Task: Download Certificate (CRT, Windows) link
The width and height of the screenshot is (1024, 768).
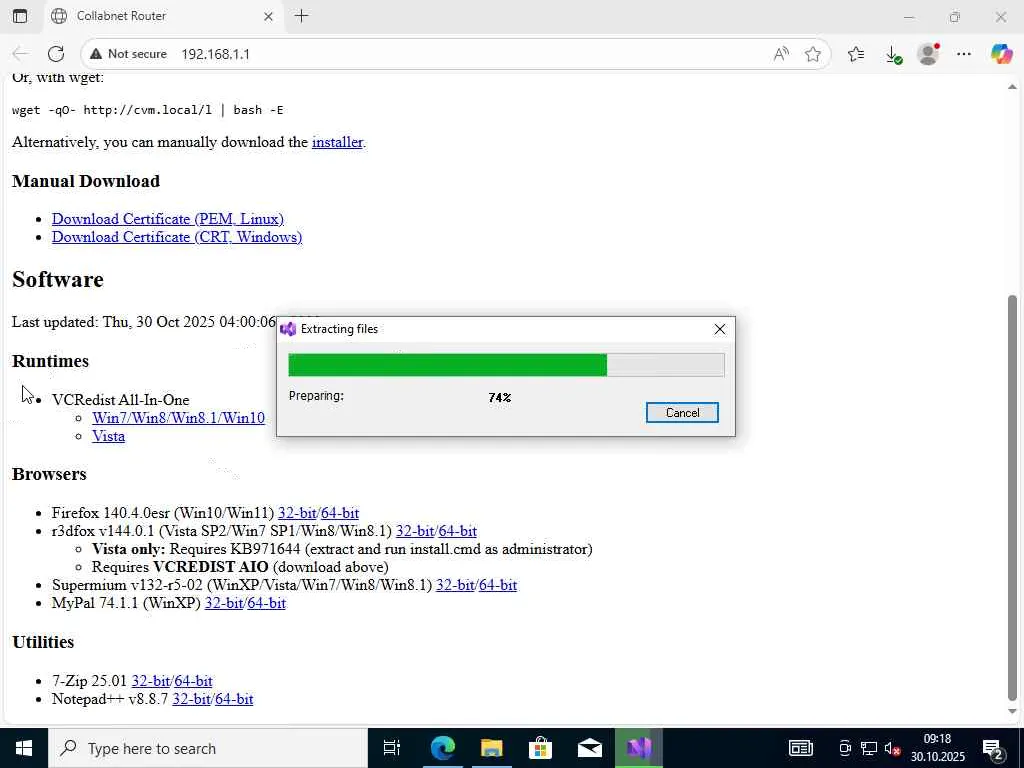Action: coord(177,236)
